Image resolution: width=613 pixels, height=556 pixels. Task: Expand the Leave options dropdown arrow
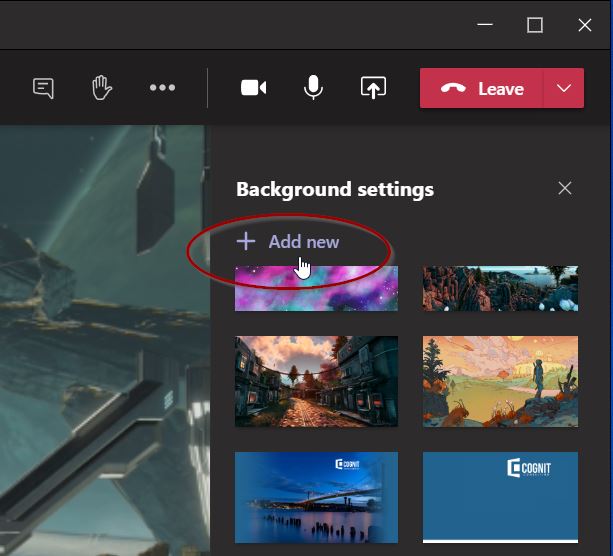(x=564, y=89)
